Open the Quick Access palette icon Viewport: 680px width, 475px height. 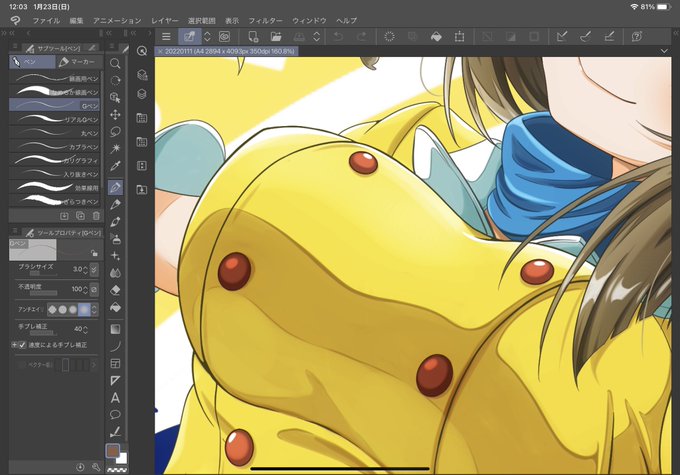click(141, 51)
